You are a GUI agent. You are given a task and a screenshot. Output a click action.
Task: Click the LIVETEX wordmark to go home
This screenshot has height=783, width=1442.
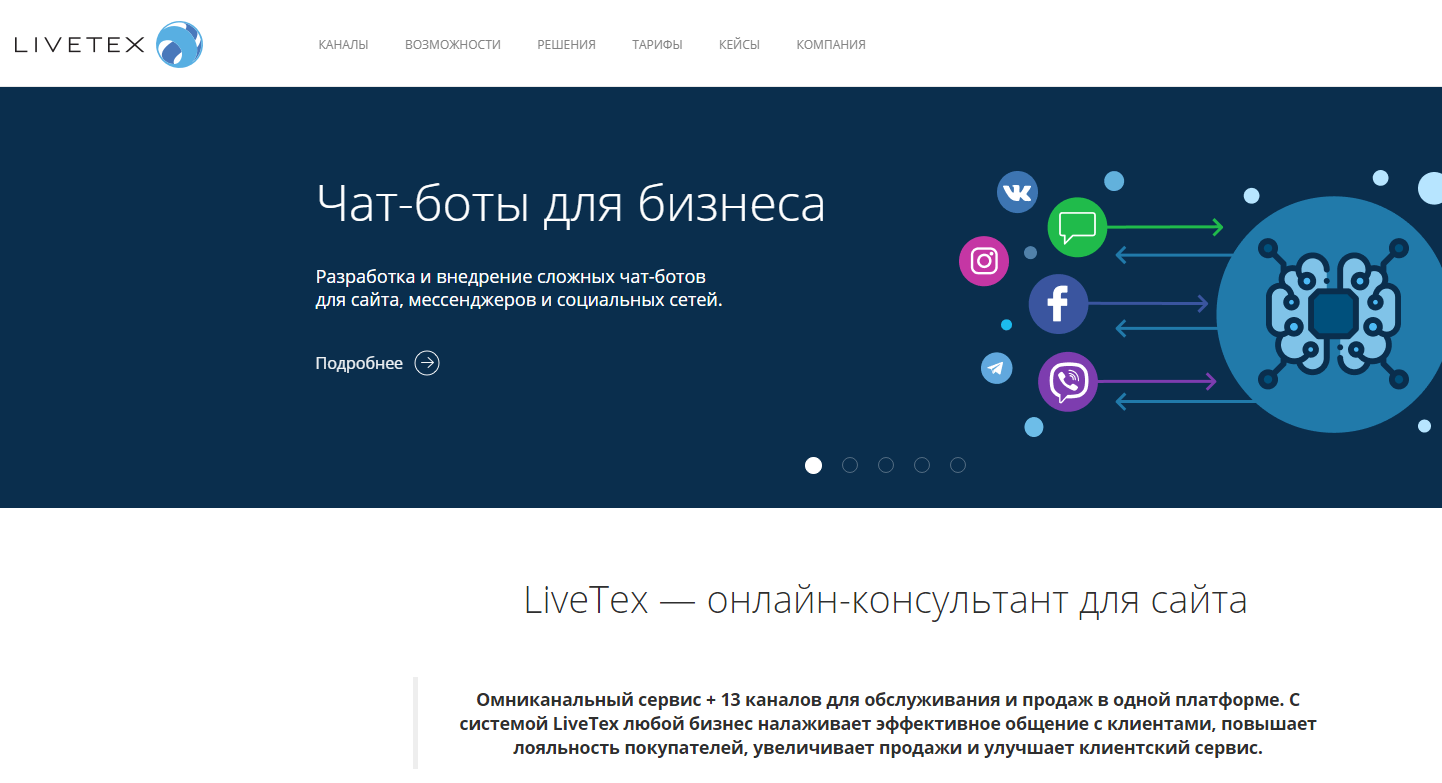click(80, 45)
